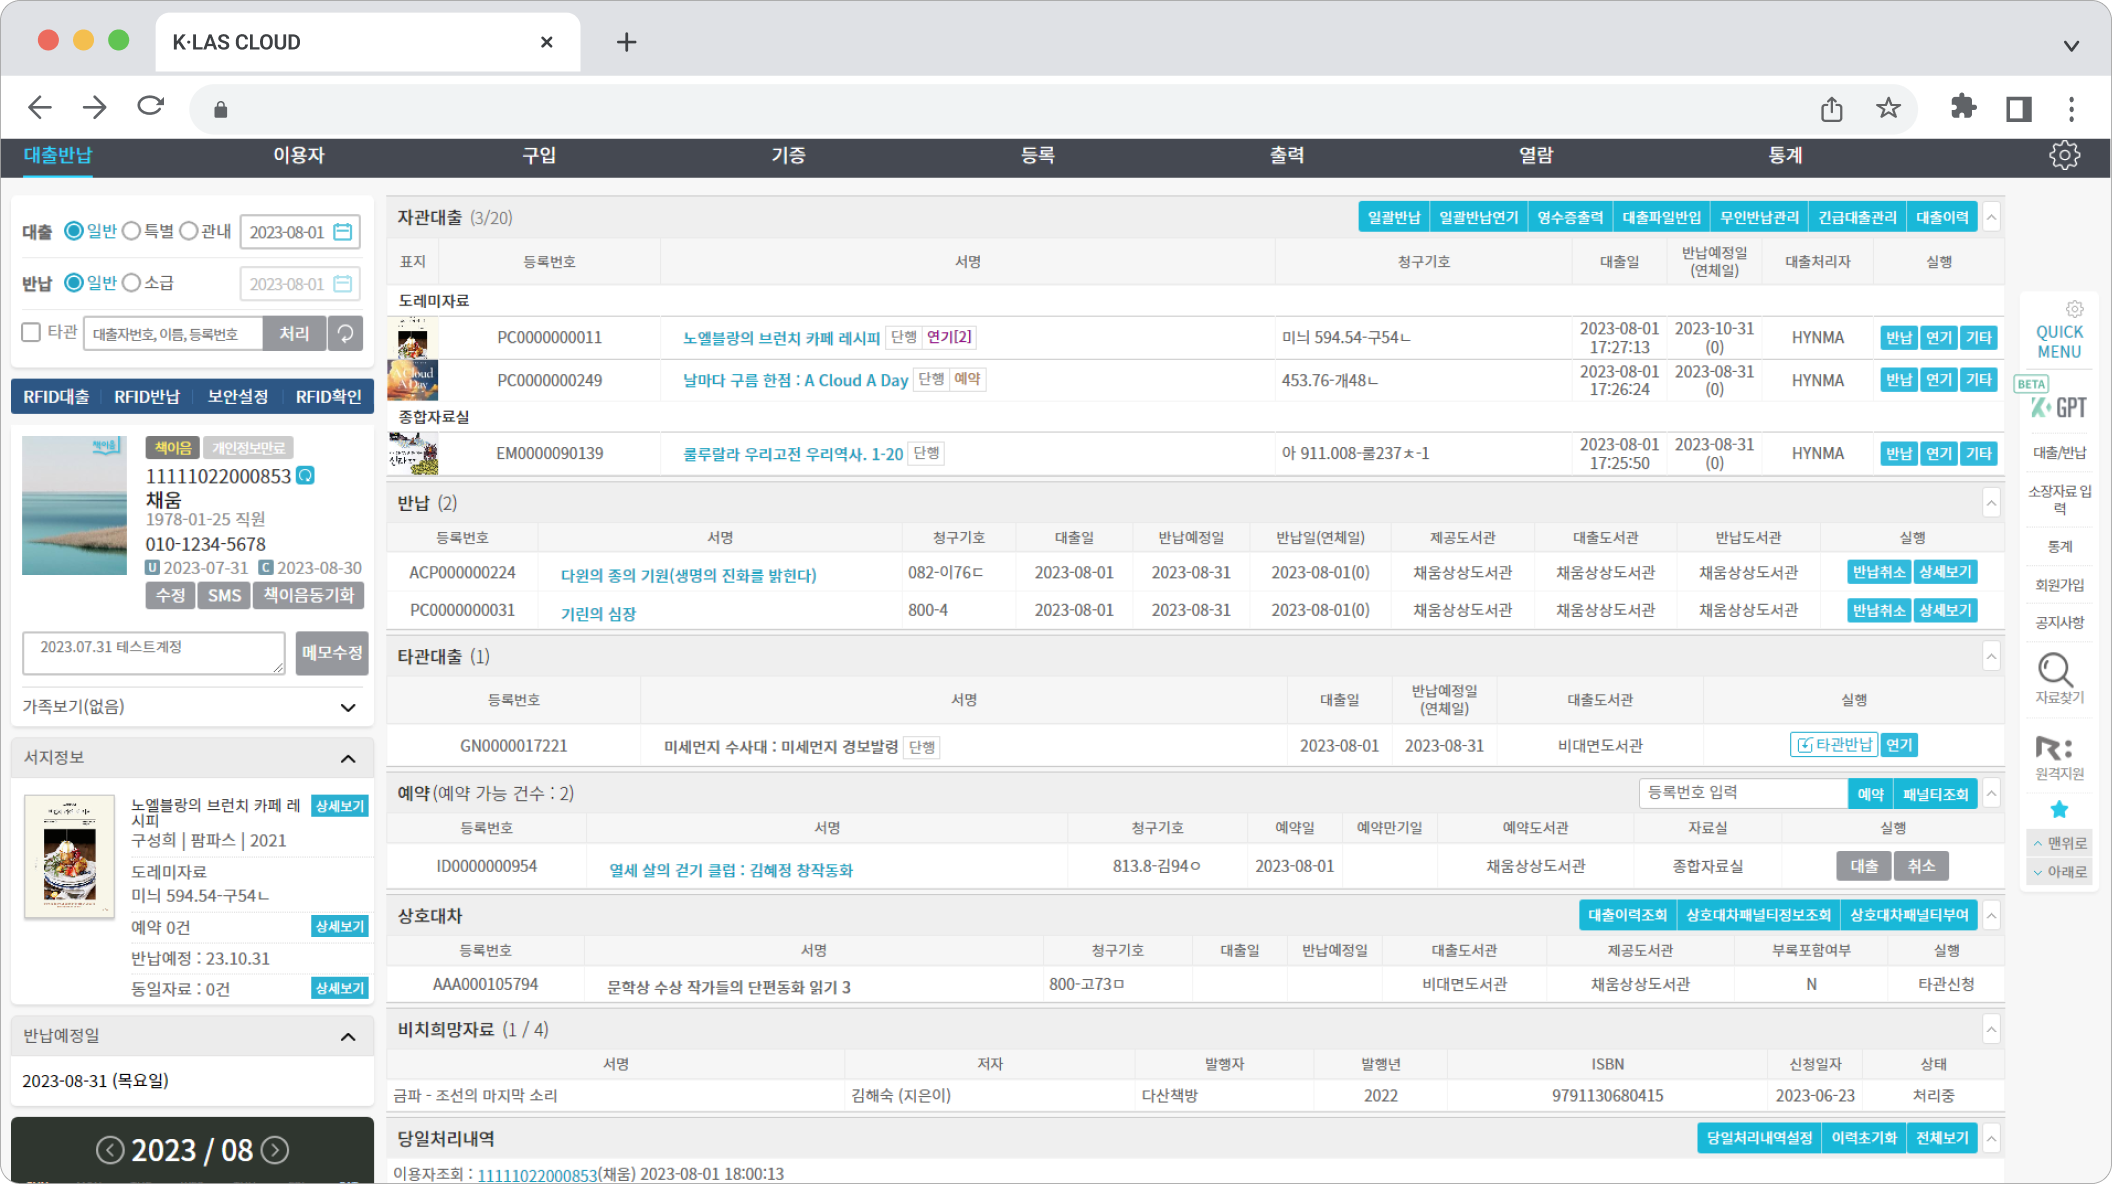Click the 등록번호 입력 reservation field
This screenshot has height=1184, width=2112.
point(1741,793)
